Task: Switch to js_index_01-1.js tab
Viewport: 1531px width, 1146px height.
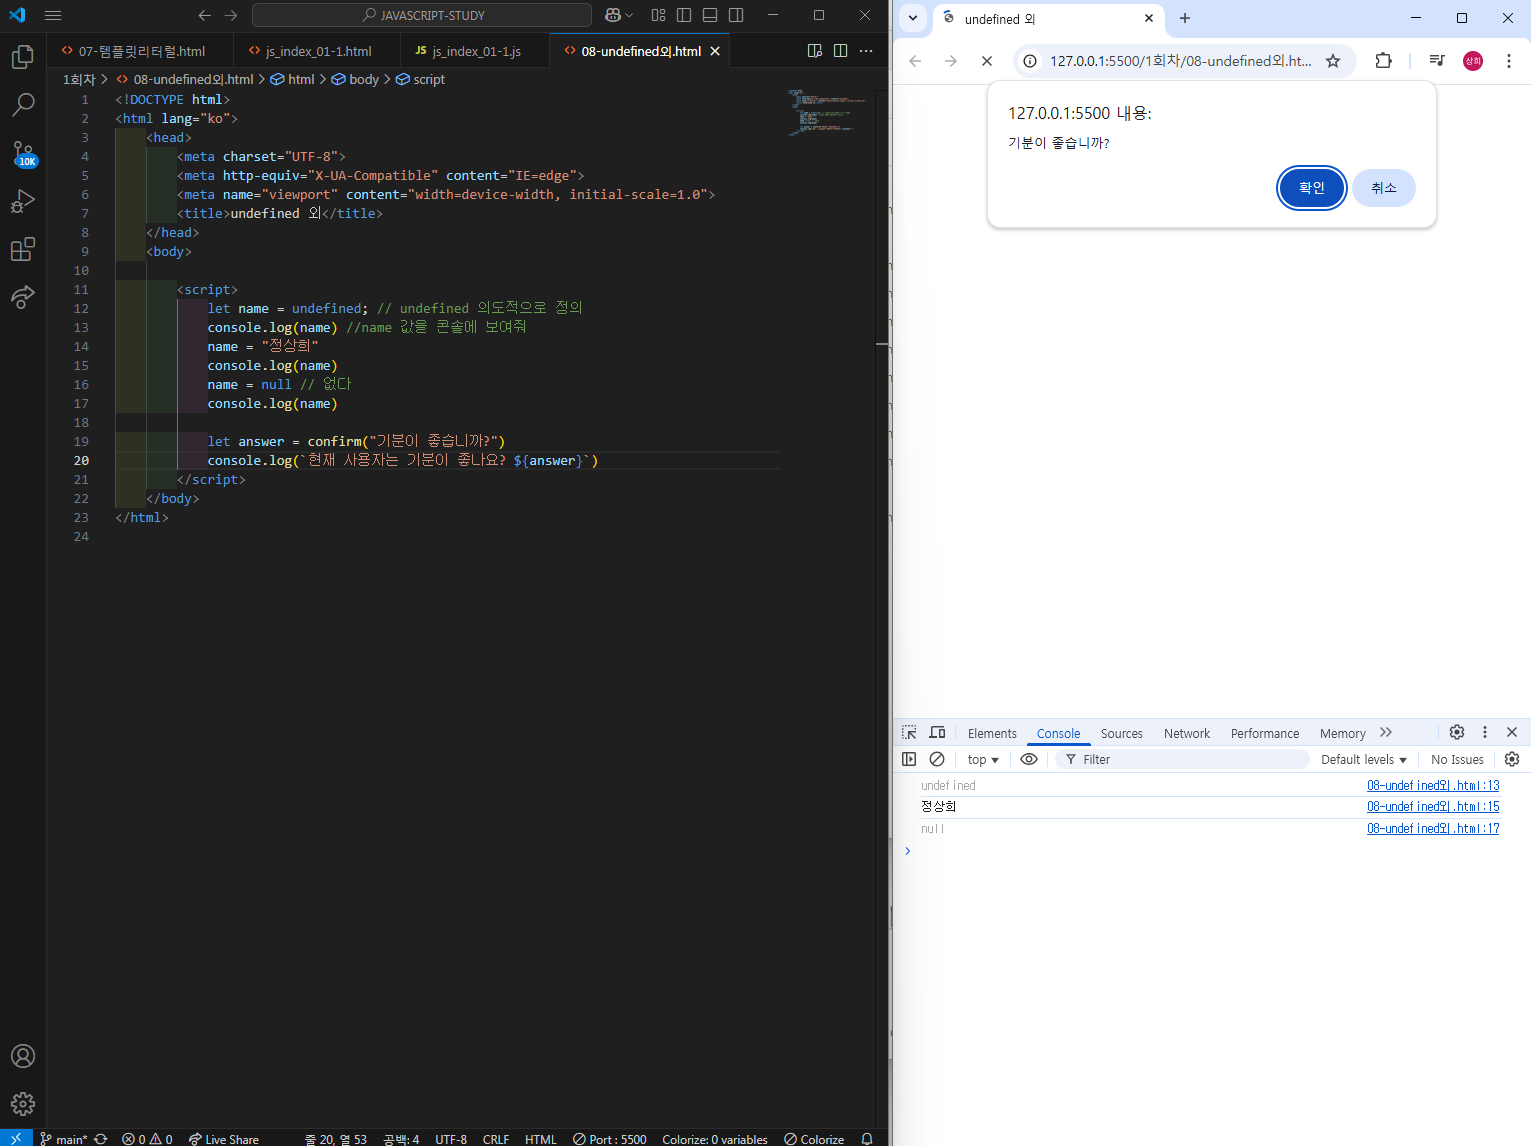Action: pos(475,51)
